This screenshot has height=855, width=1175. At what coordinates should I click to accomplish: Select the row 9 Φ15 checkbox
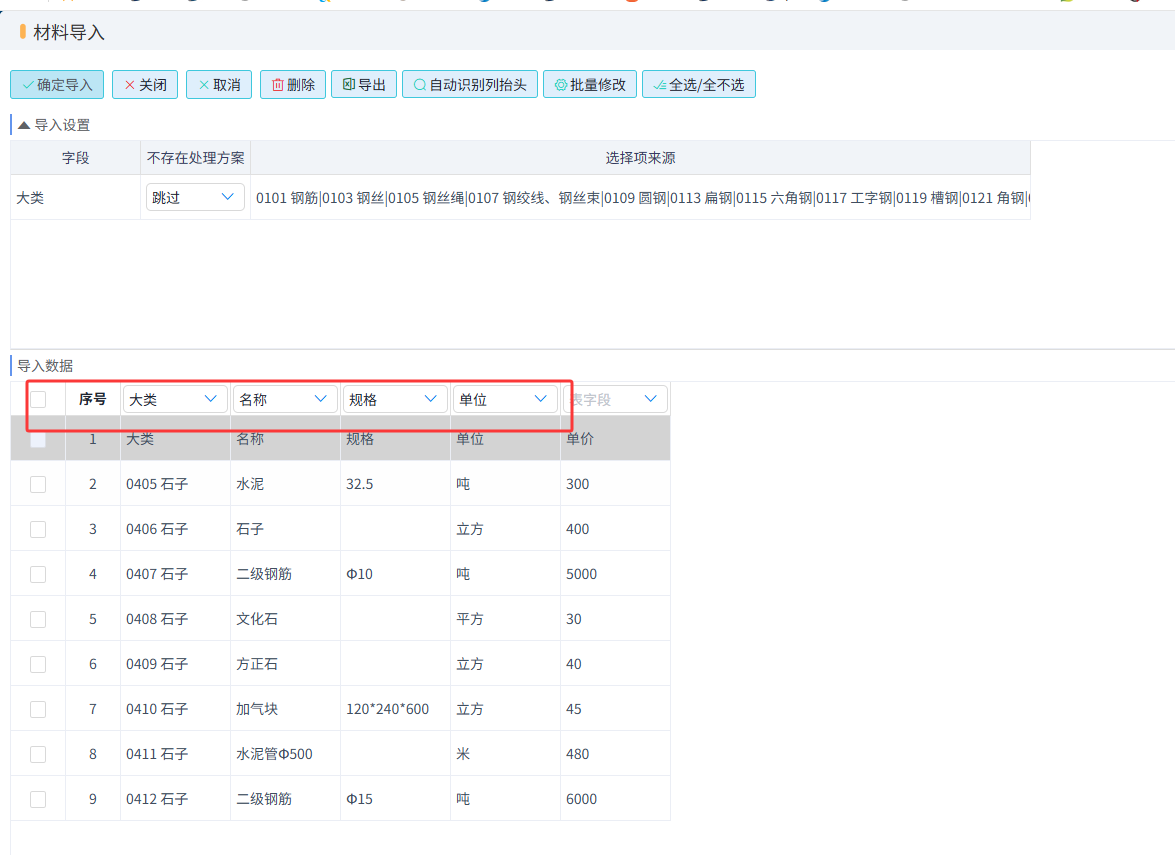[x=38, y=799]
